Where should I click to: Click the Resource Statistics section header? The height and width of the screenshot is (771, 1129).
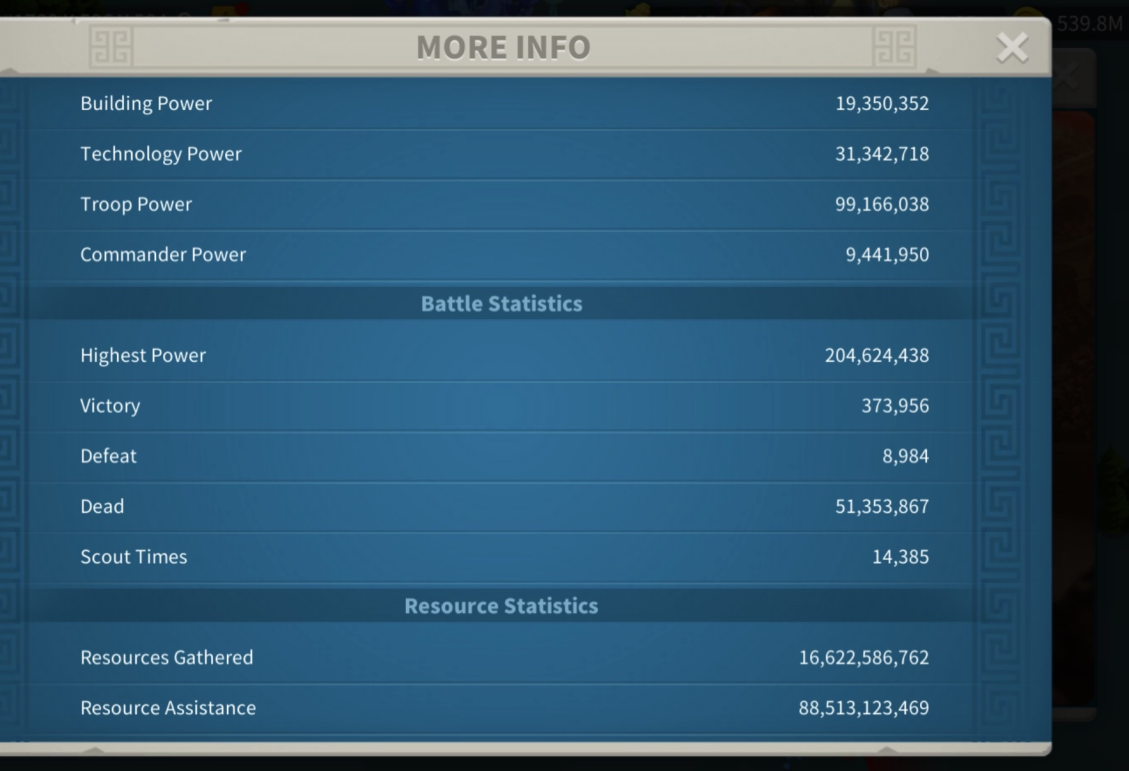501,607
